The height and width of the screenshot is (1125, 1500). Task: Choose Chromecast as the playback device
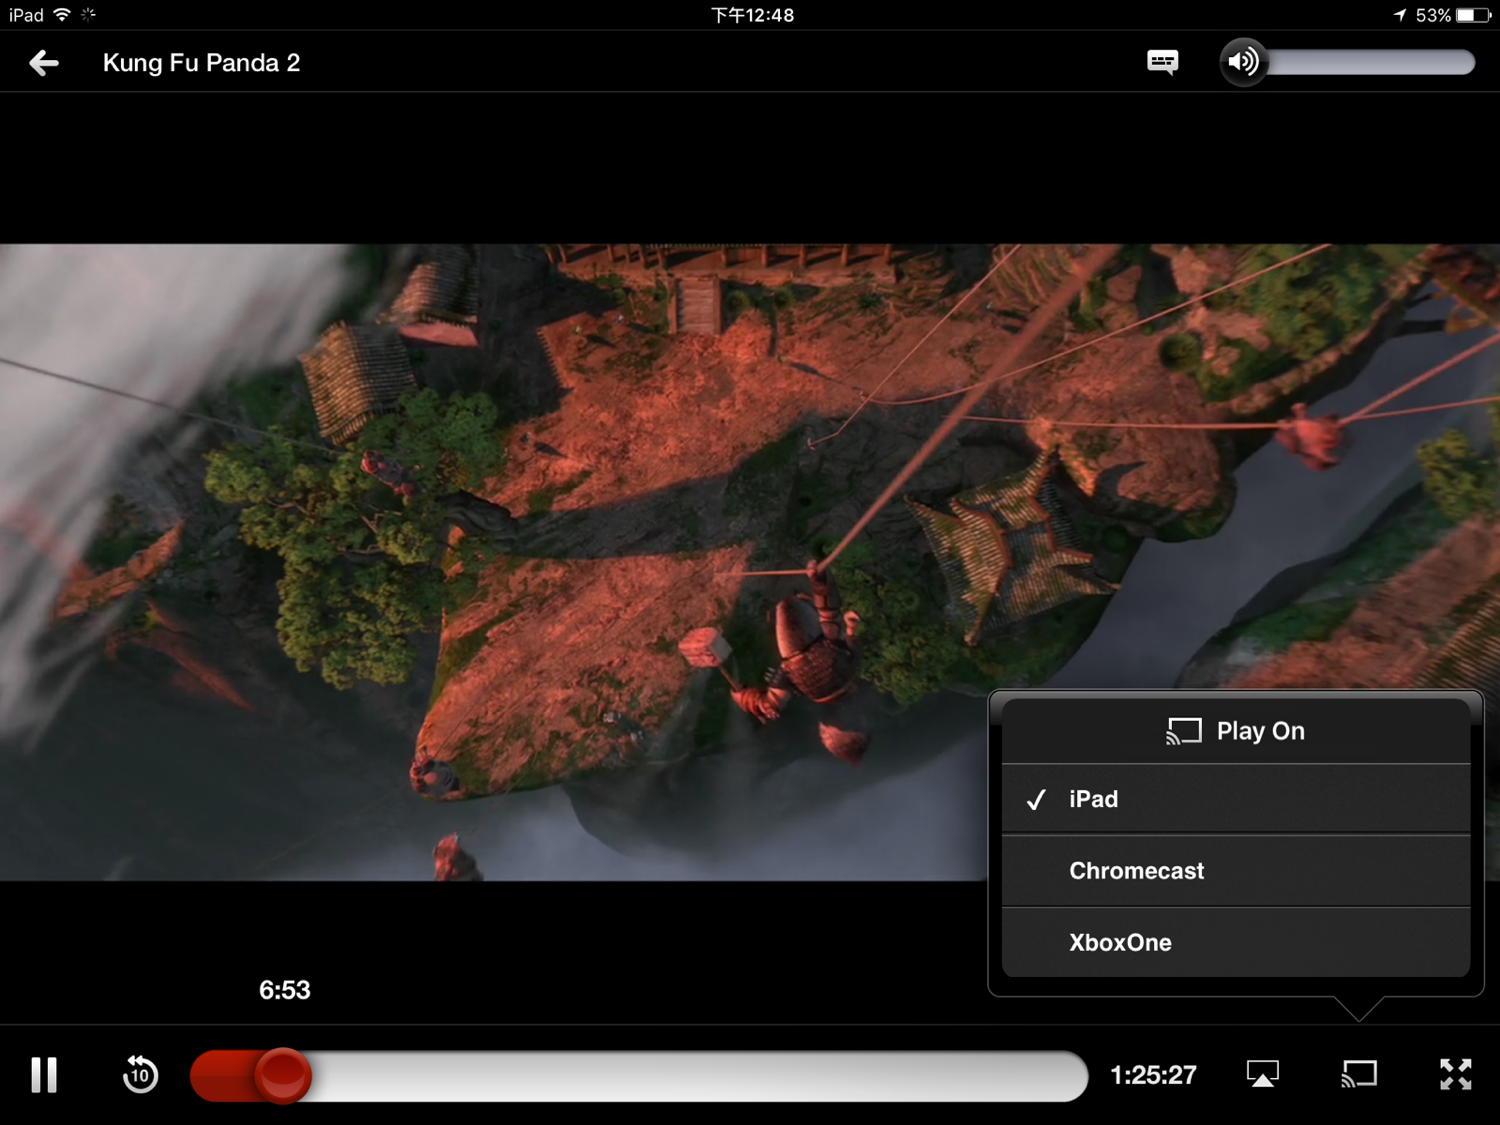pos(1136,871)
